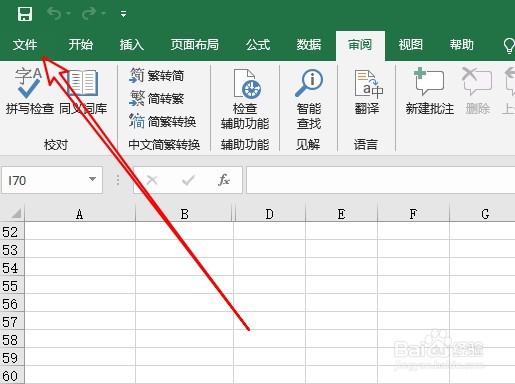This screenshot has width=515, height=384.
Task: Click cell E55
Action: pos(341,285)
